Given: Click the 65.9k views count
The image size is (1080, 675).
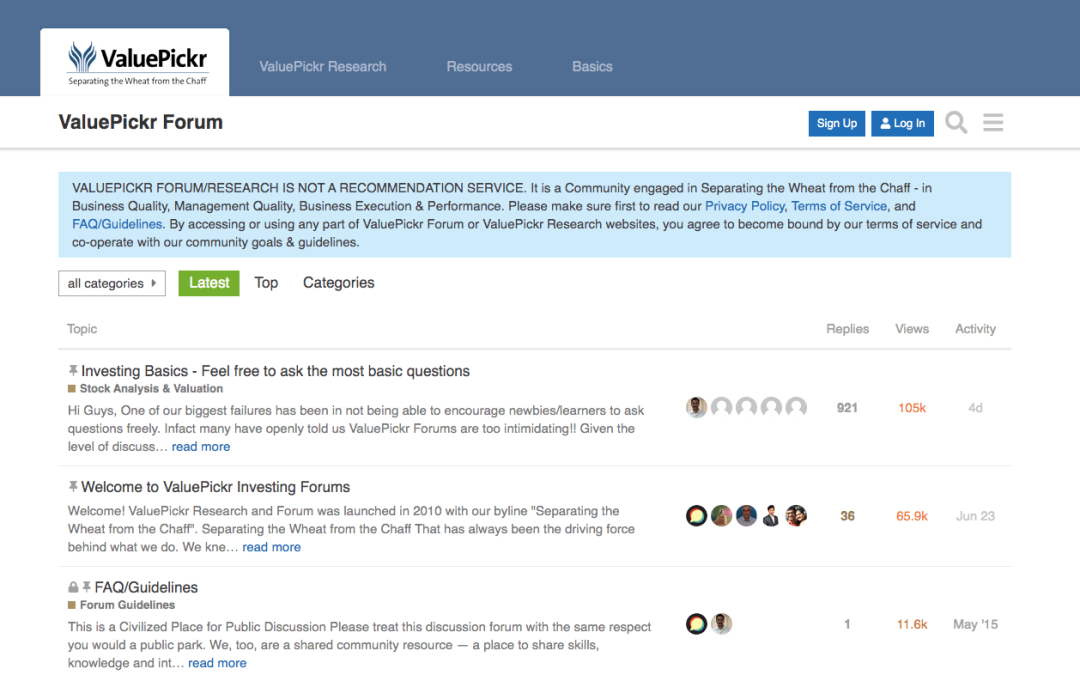Looking at the screenshot, I should pos(912,516).
